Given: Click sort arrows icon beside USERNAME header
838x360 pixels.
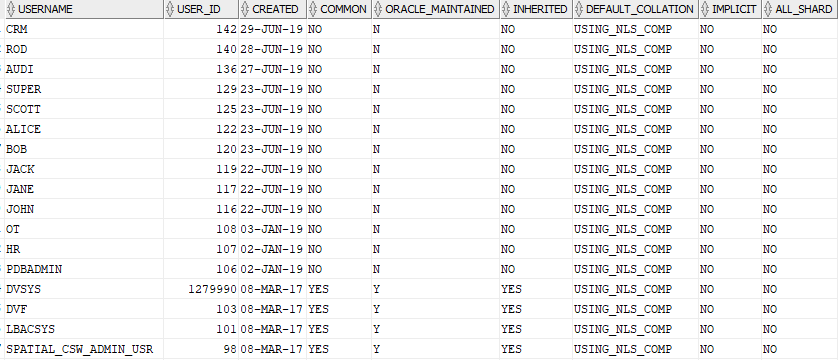Looking at the screenshot, I should click(11, 9).
